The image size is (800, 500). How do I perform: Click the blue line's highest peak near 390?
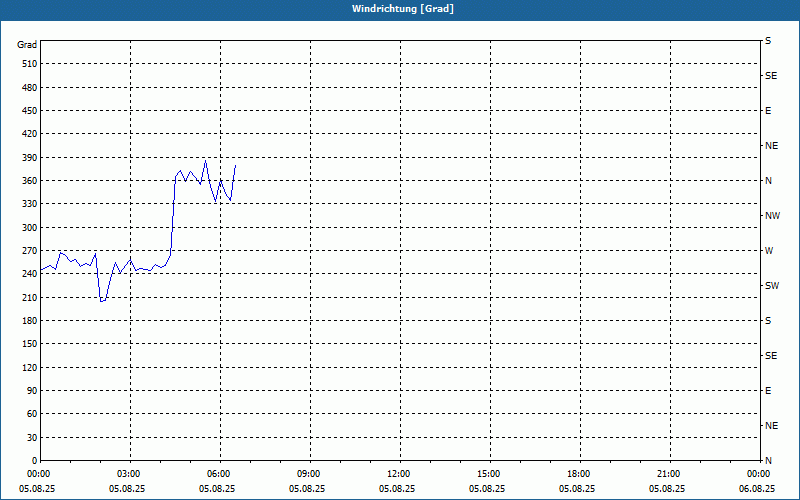pos(206,160)
